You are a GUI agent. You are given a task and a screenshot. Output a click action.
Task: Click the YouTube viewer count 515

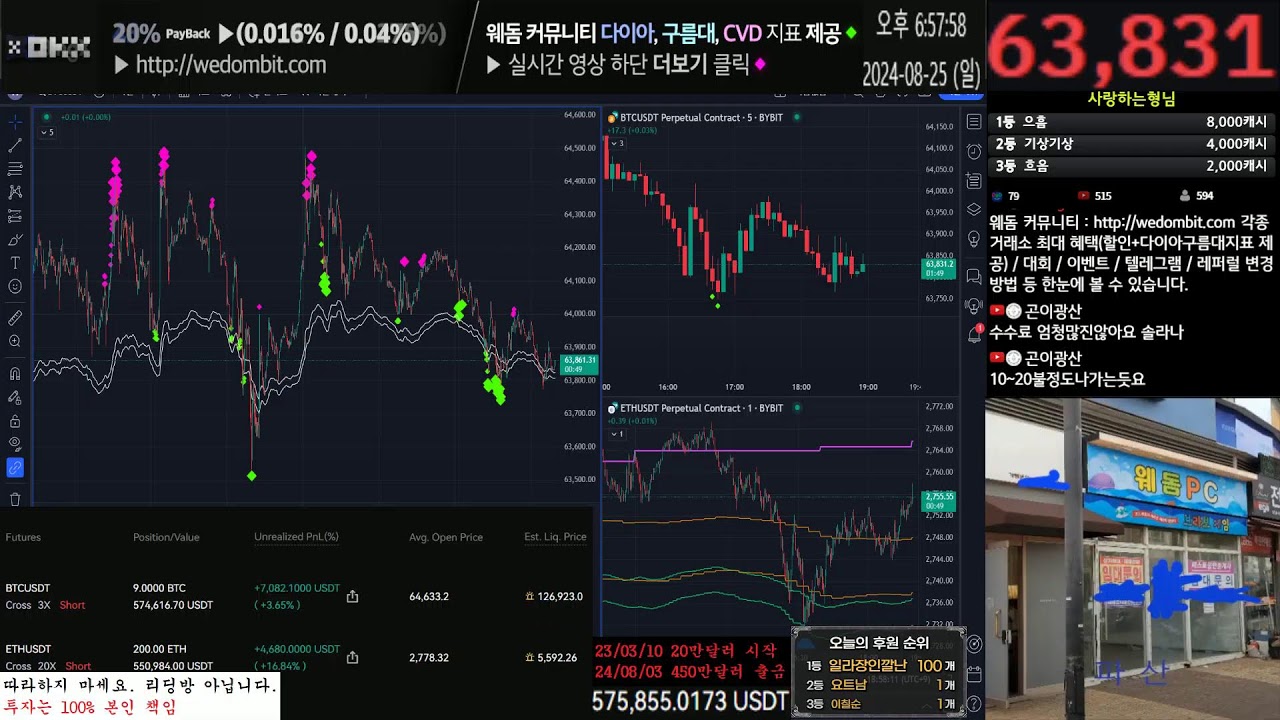coord(1095,196)
